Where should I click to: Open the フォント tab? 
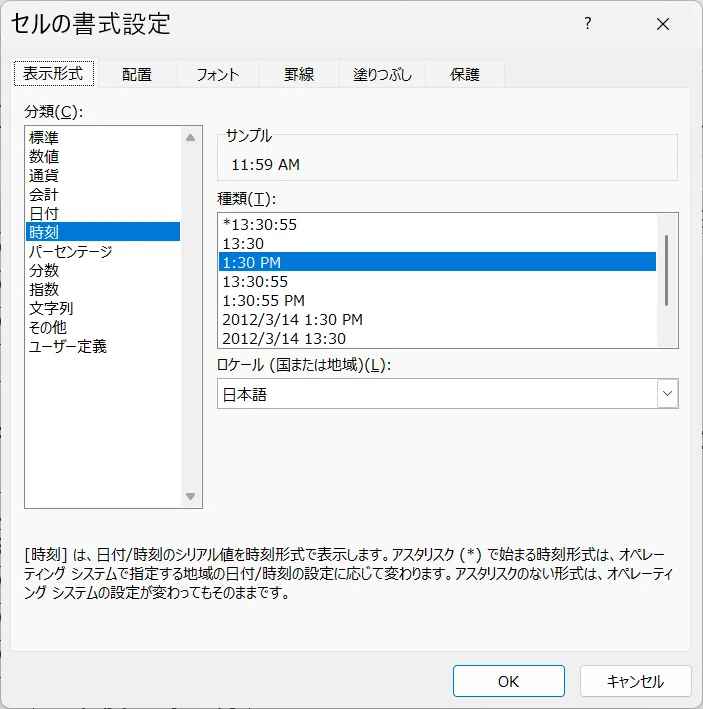[217, 74]
